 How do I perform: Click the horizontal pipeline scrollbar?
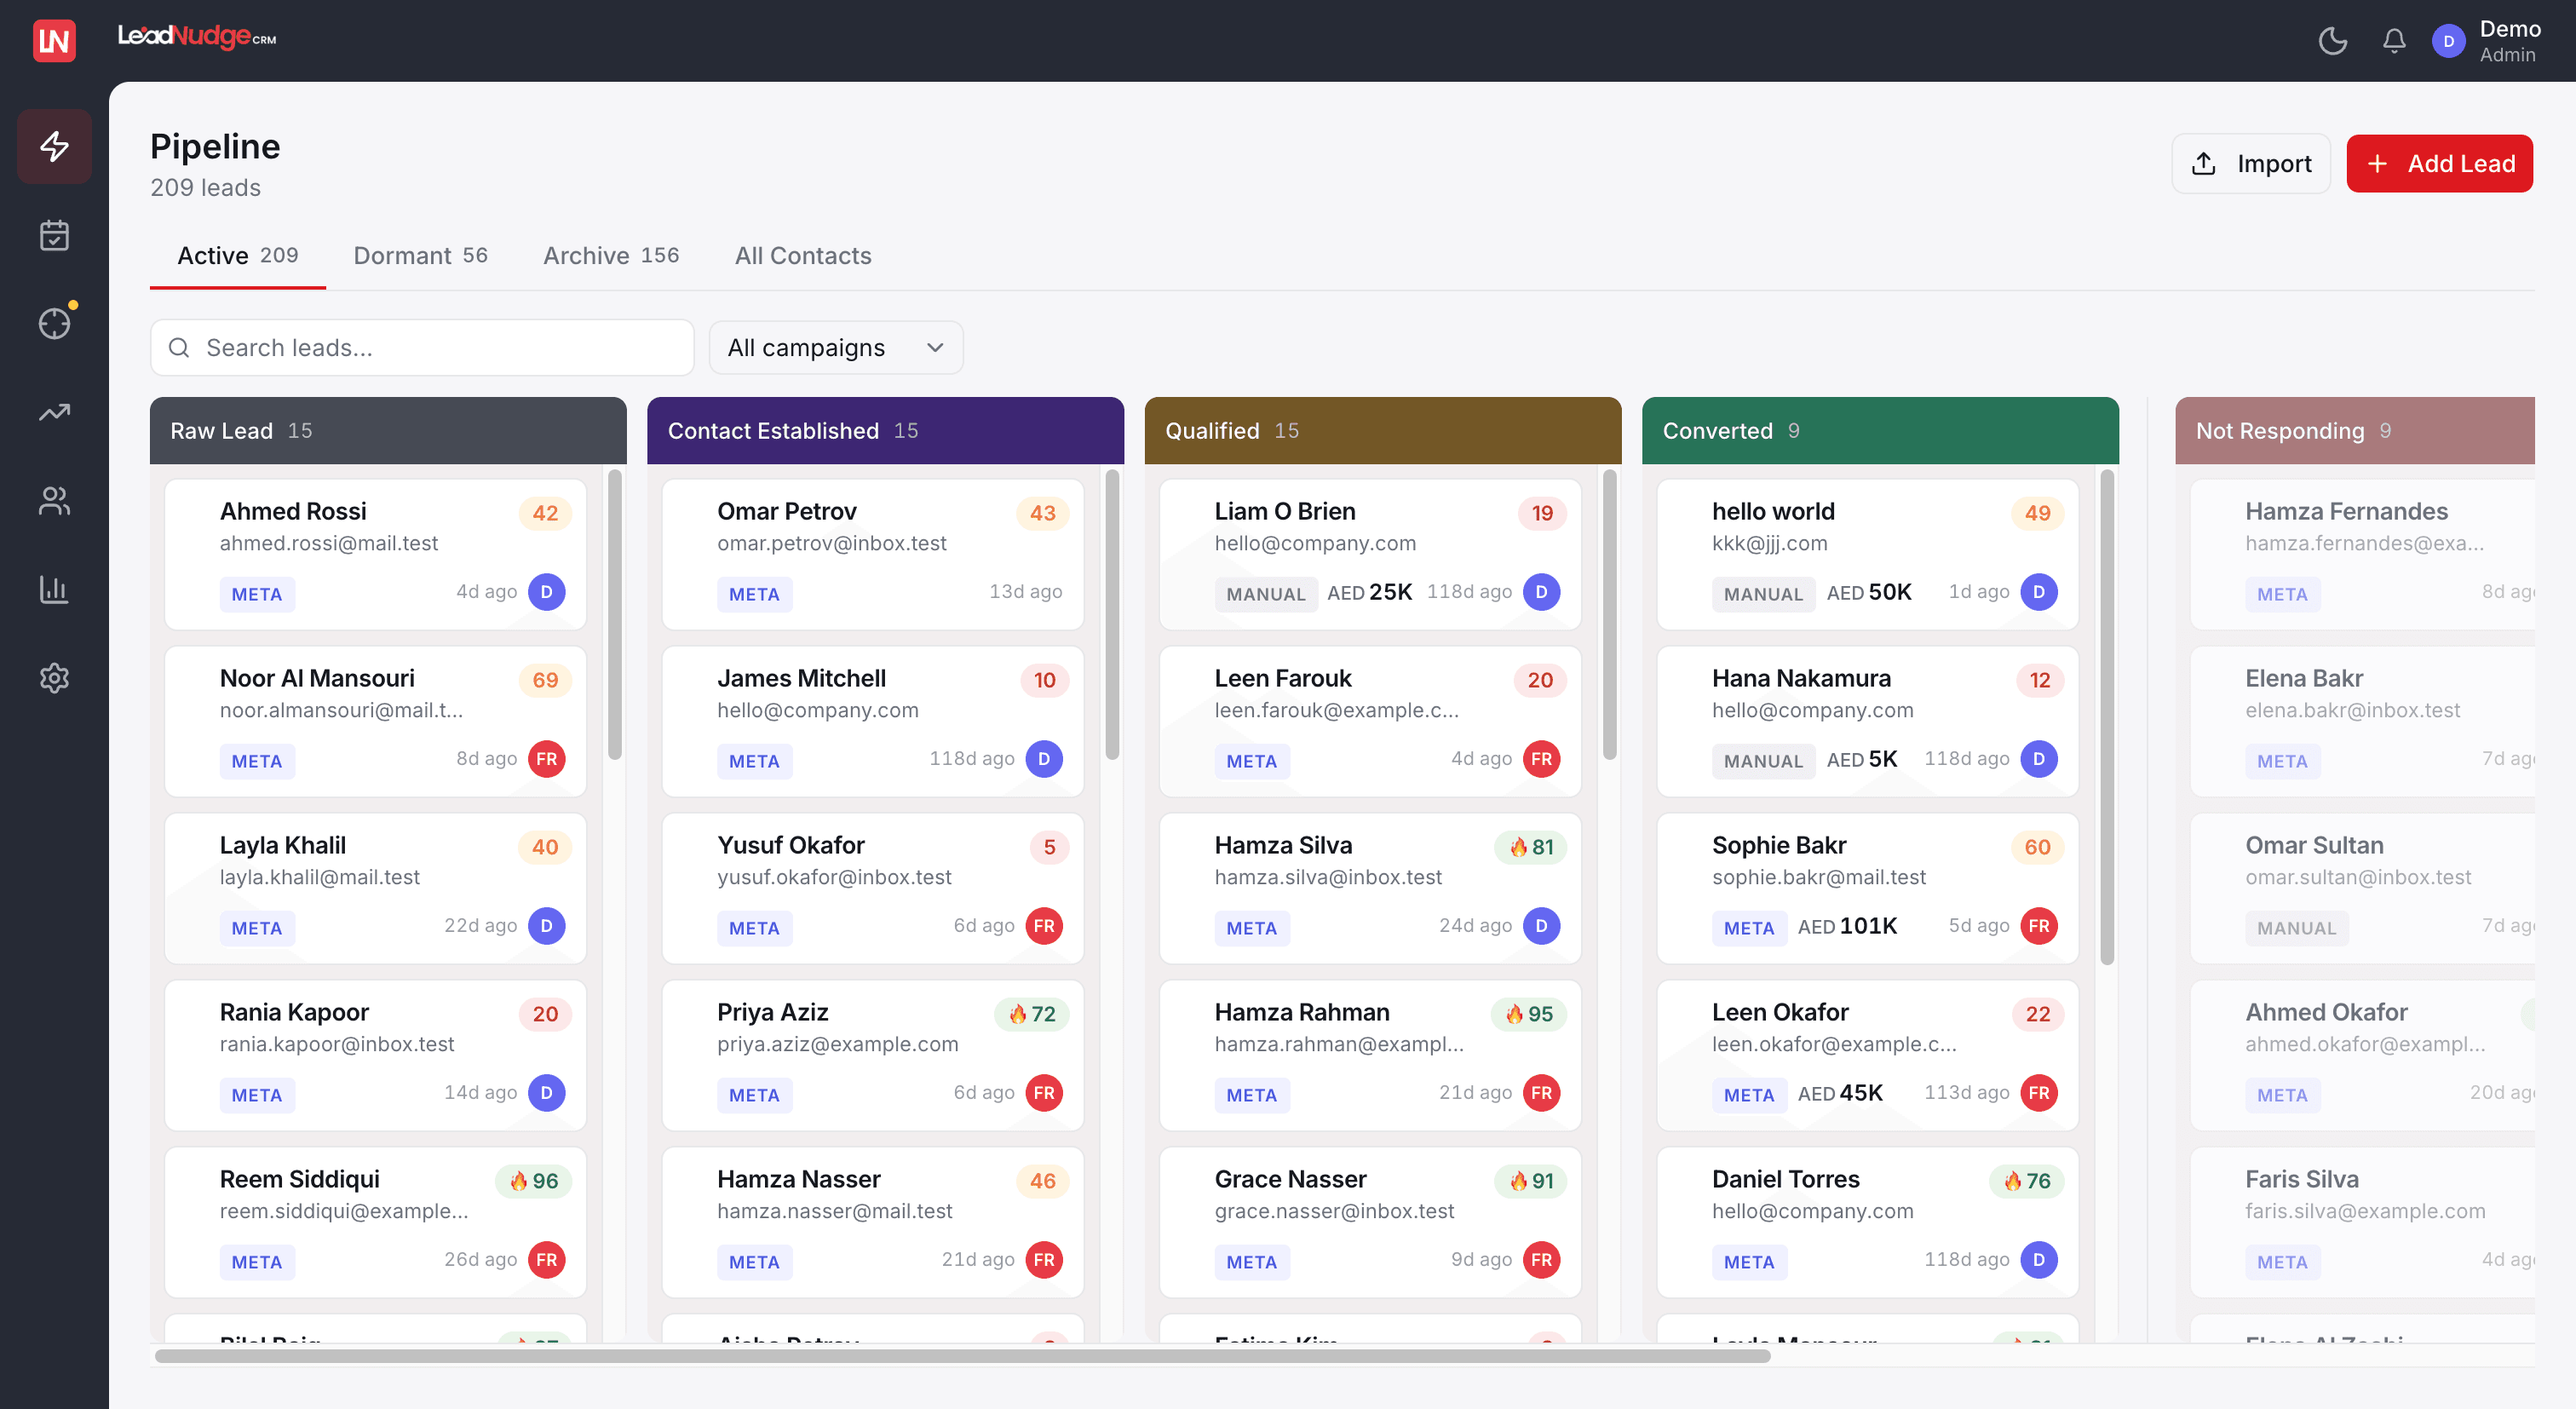(962, 1357)
